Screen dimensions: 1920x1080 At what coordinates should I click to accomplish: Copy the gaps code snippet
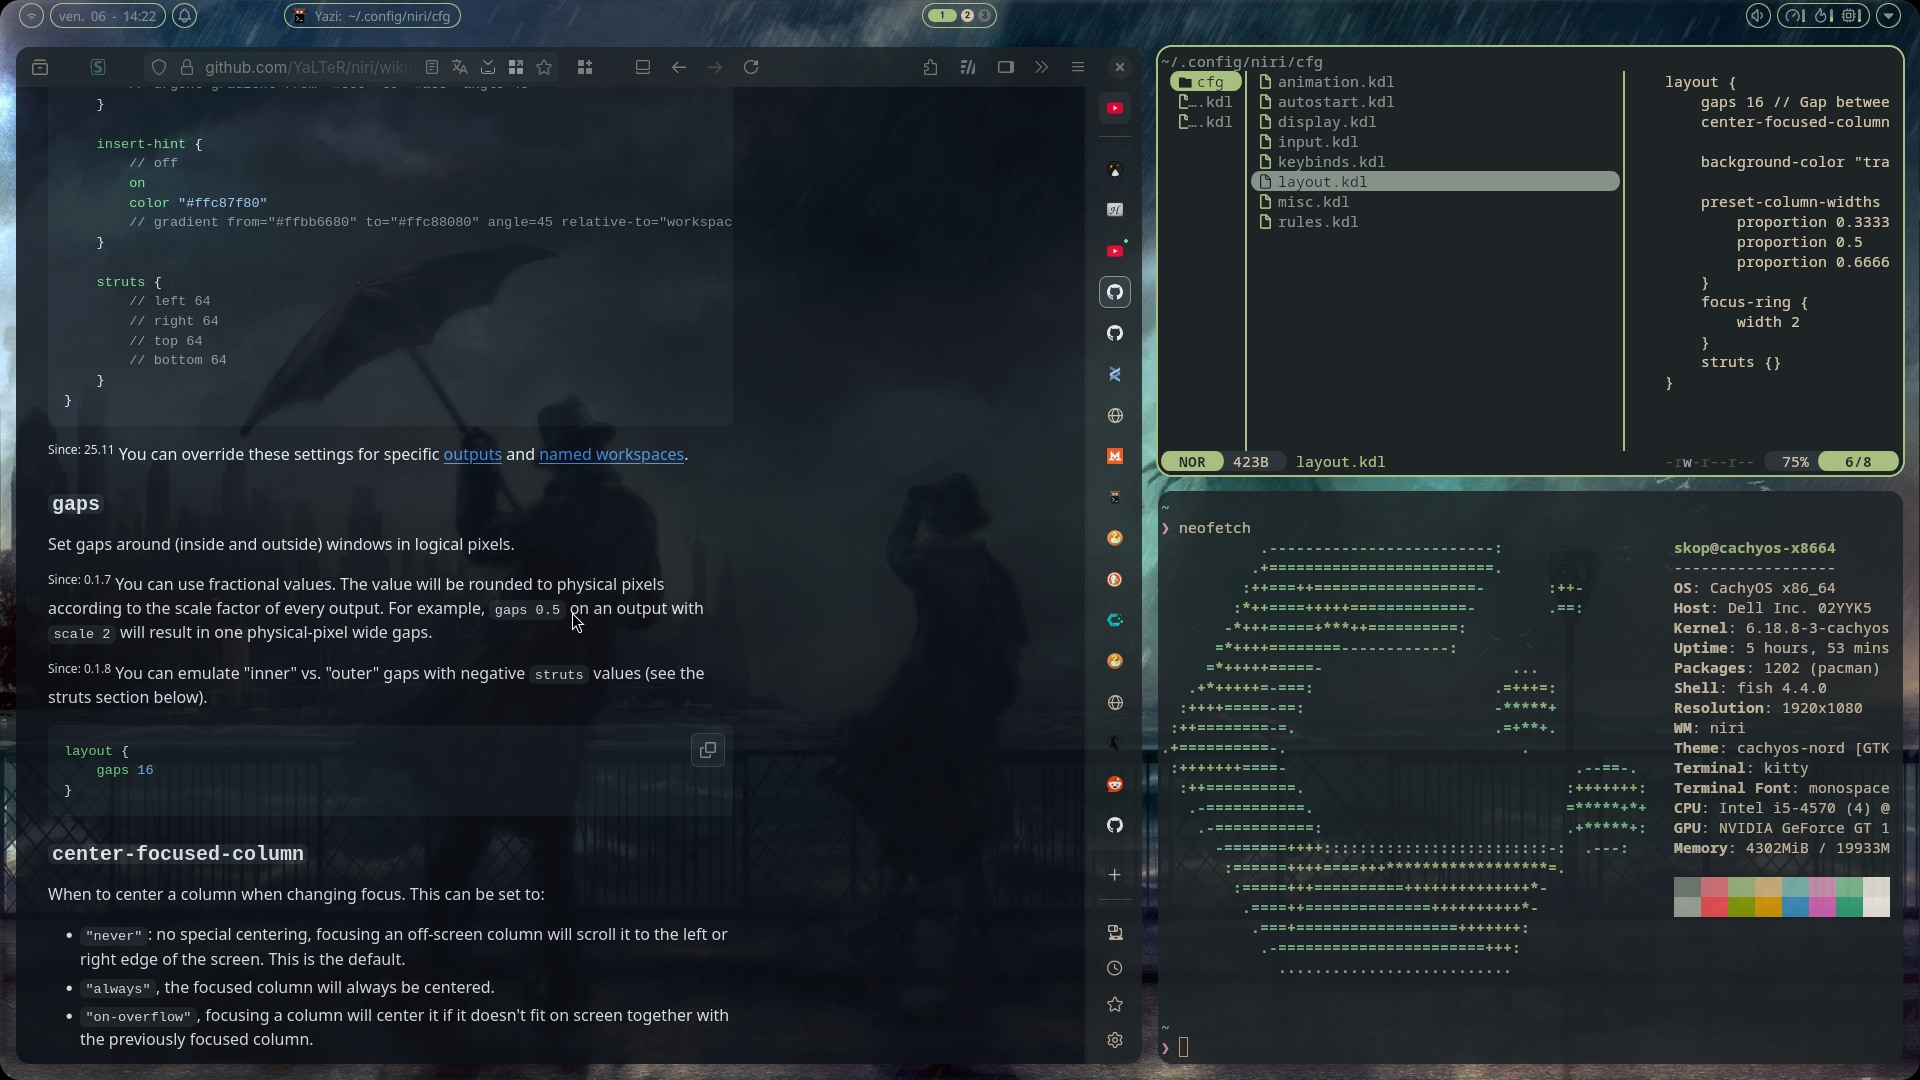click(707, 750)
